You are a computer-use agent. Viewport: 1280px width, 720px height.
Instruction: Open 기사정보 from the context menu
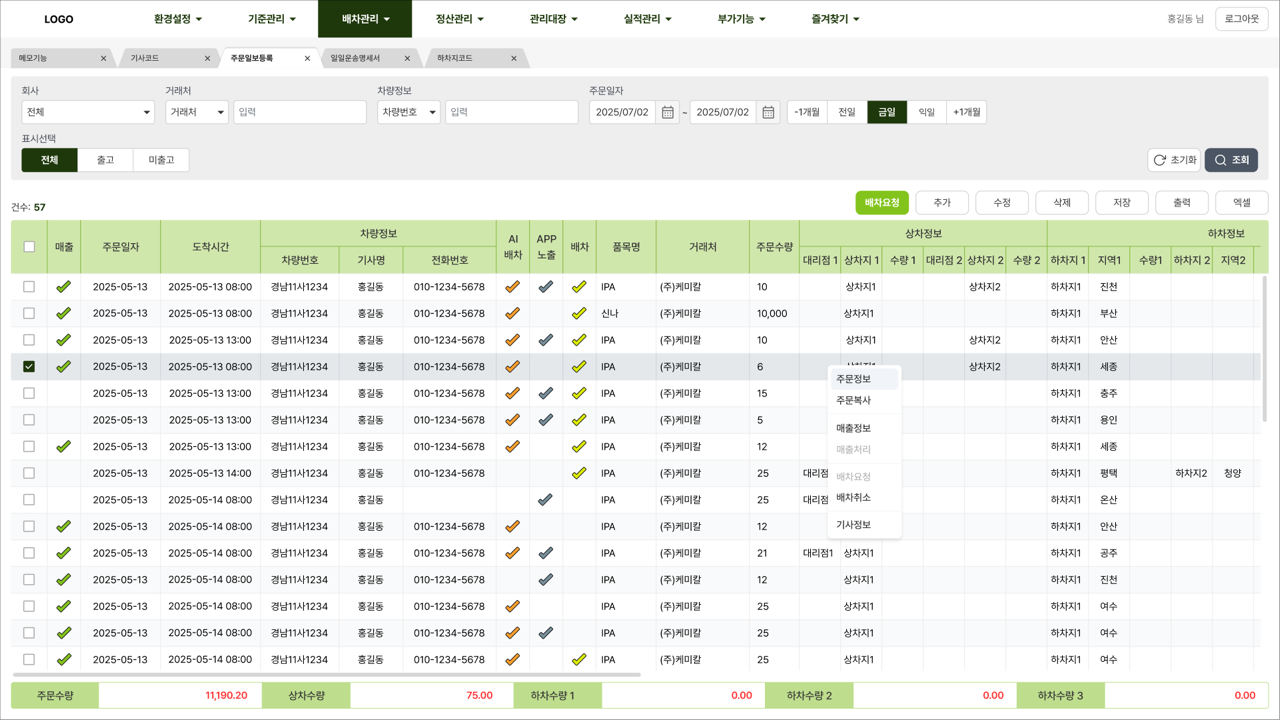[x=864, y=525]
